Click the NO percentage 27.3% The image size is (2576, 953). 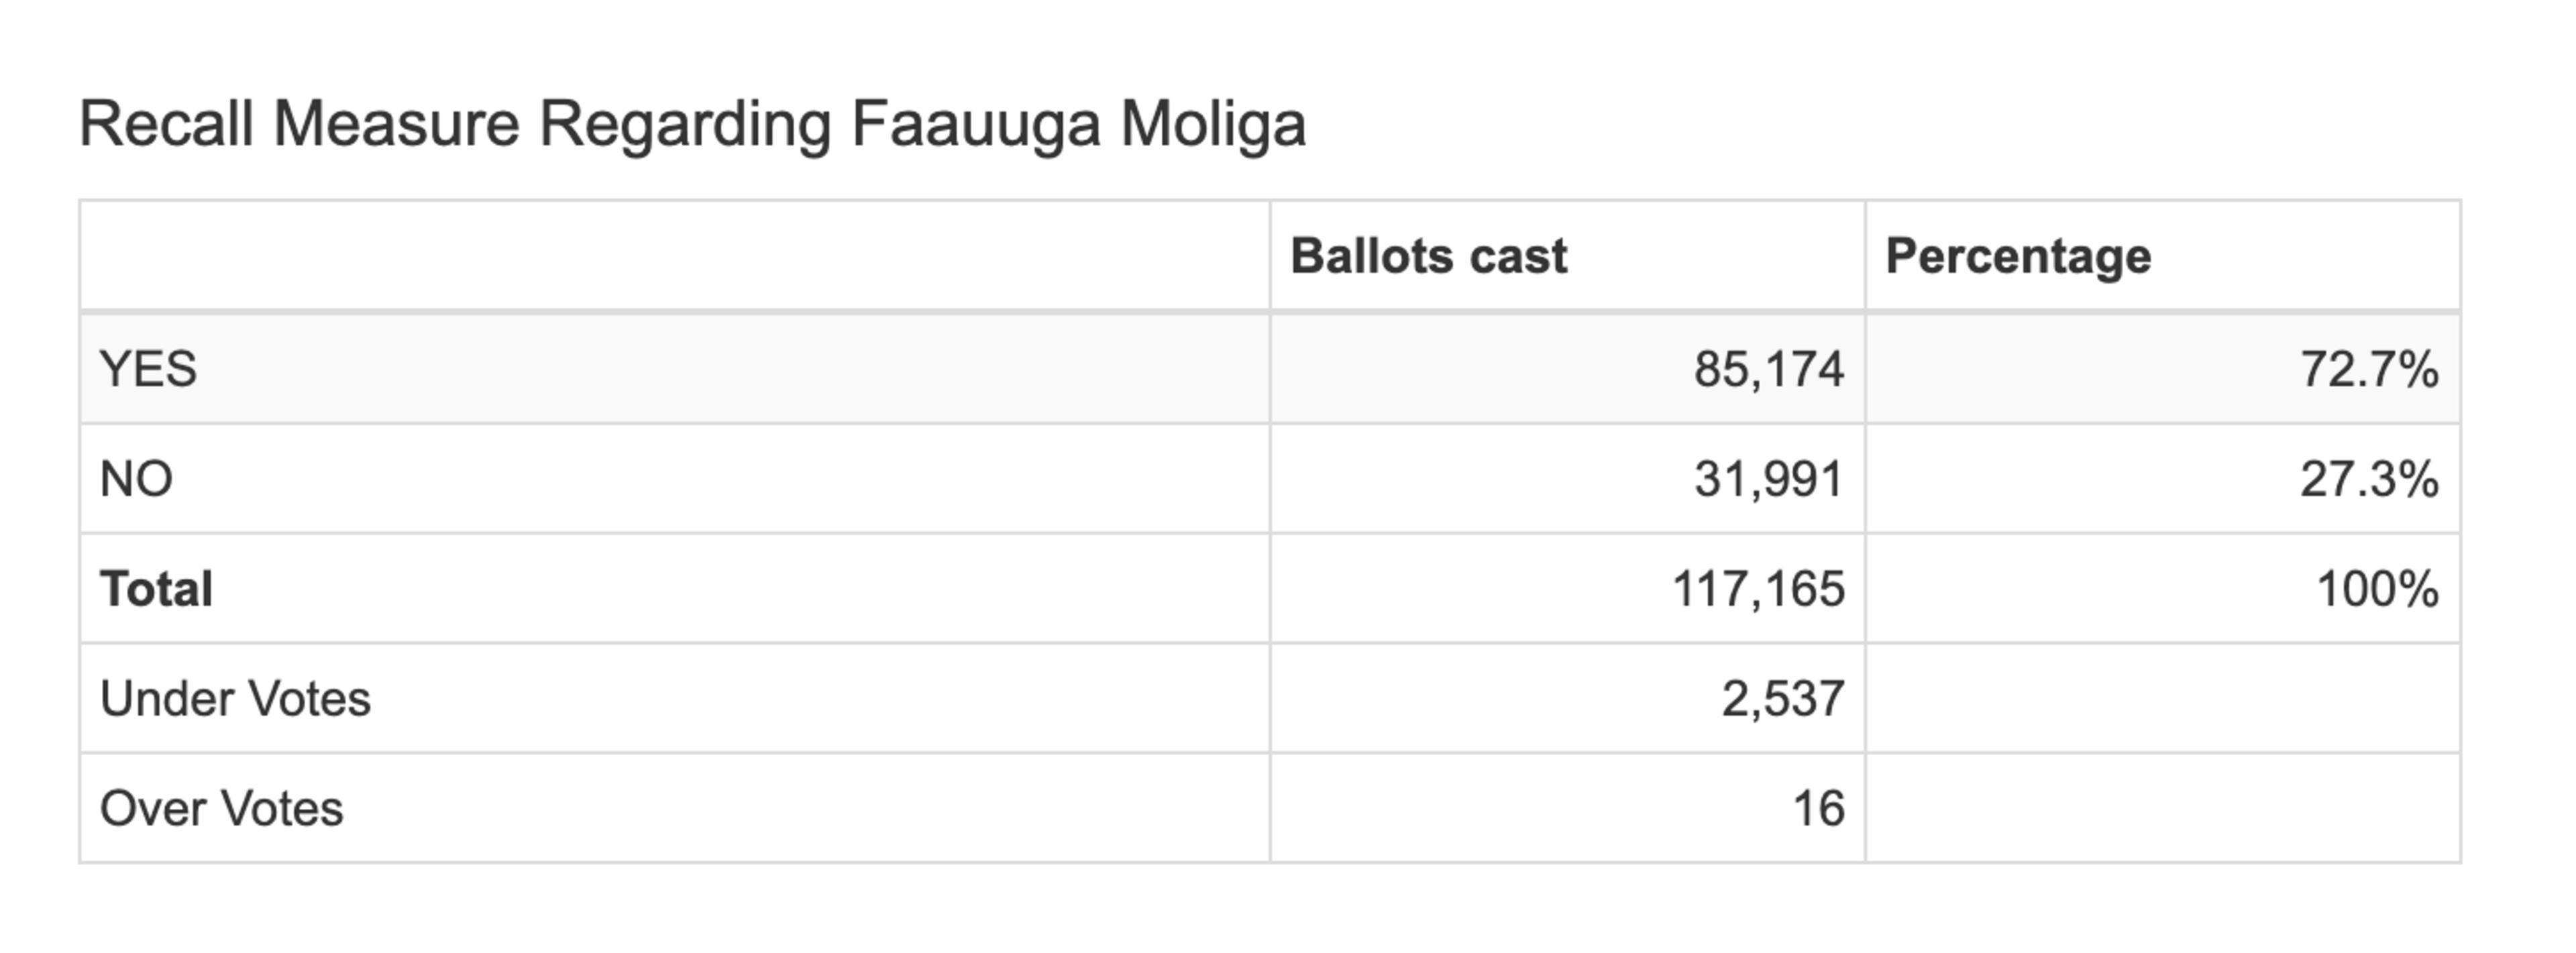[2369, 479]
